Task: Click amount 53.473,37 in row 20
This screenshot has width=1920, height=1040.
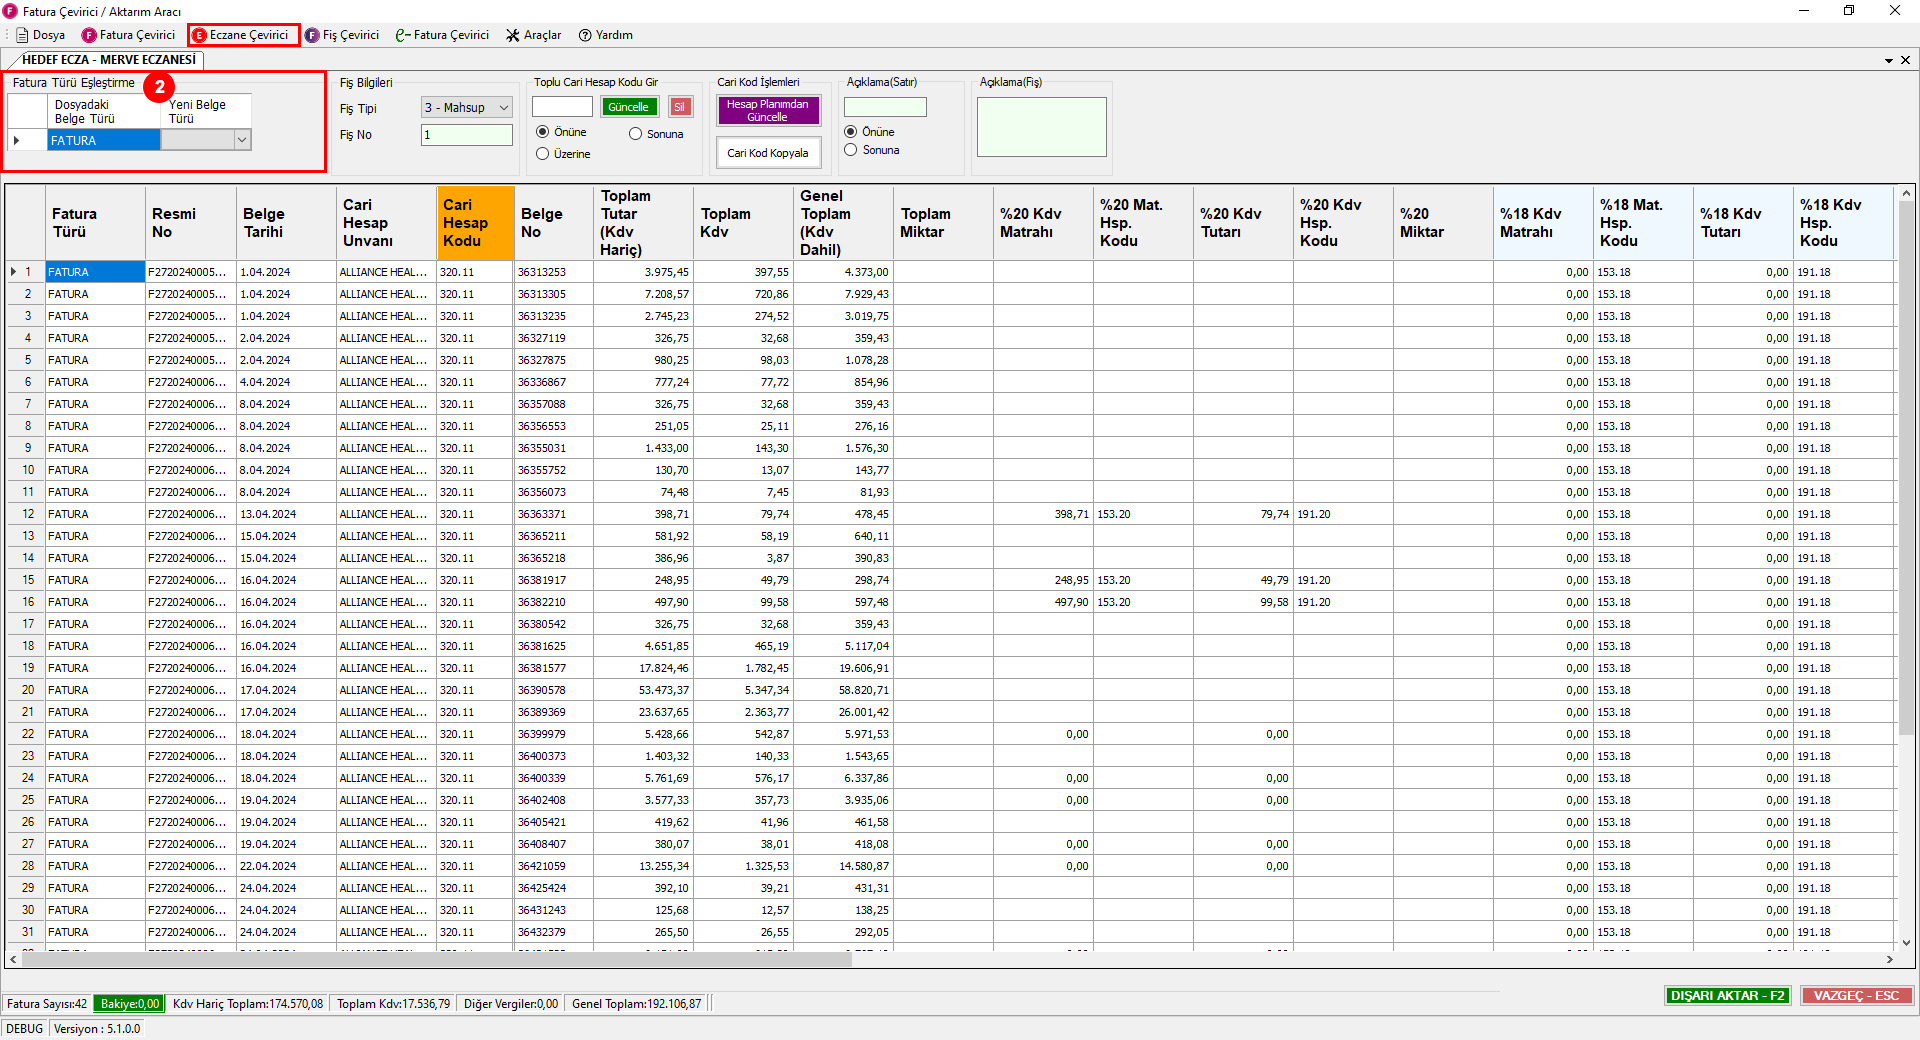Action: click(643, 690)
